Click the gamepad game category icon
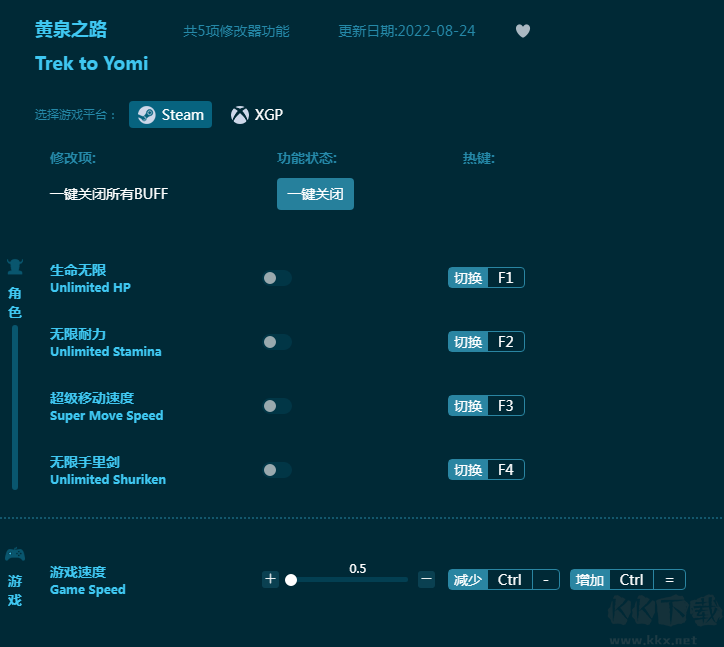 15,554
